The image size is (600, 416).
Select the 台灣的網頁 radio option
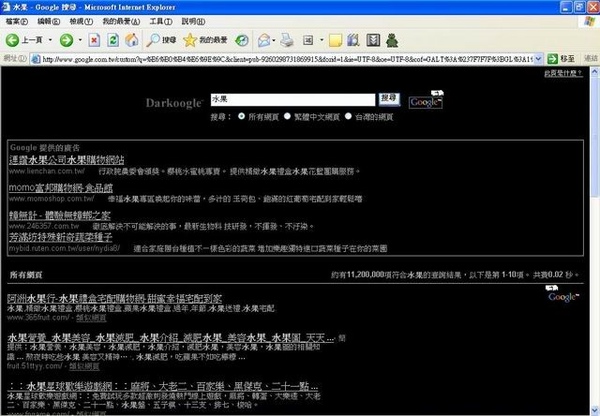pos(348,116)
